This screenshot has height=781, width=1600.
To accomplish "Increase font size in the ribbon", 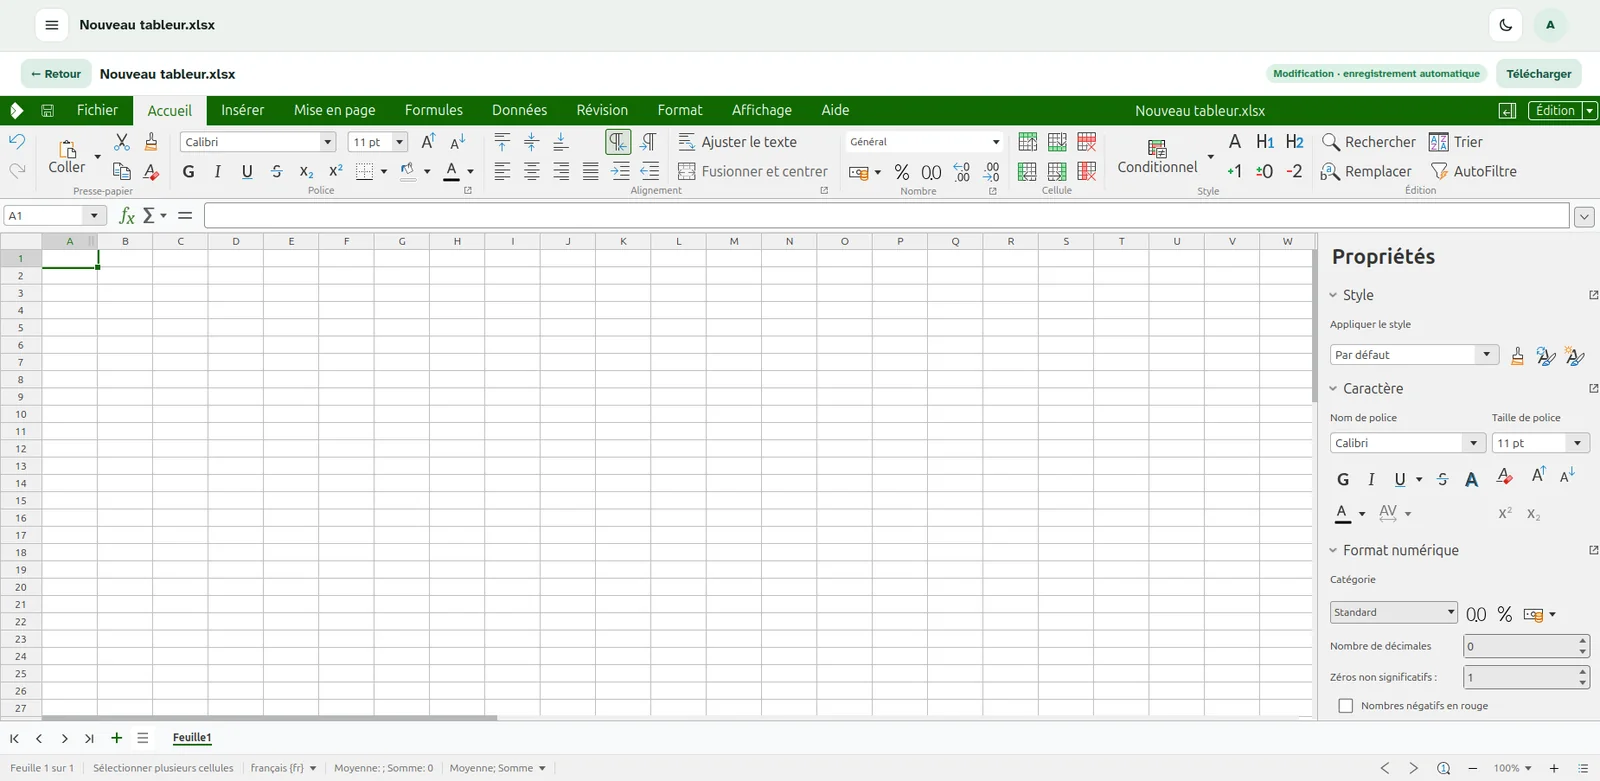I will click(428, 142).
